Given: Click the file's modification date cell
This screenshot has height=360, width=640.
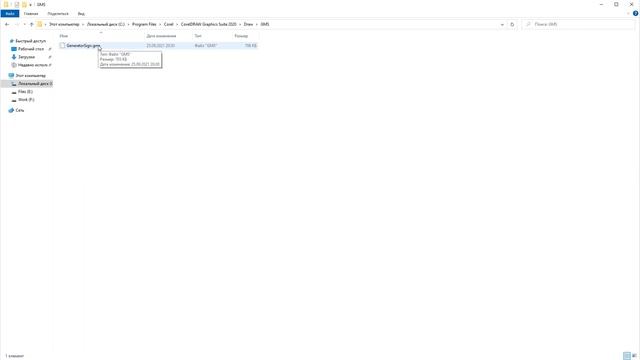Looking at the screenshot, I should pos(161,46).
